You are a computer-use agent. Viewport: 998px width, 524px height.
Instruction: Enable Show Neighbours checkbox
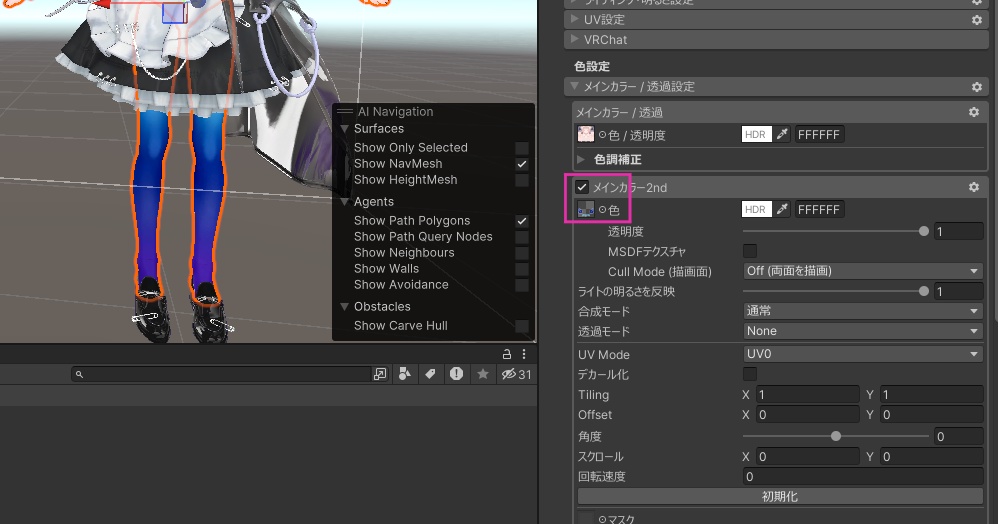click(522, 253)
